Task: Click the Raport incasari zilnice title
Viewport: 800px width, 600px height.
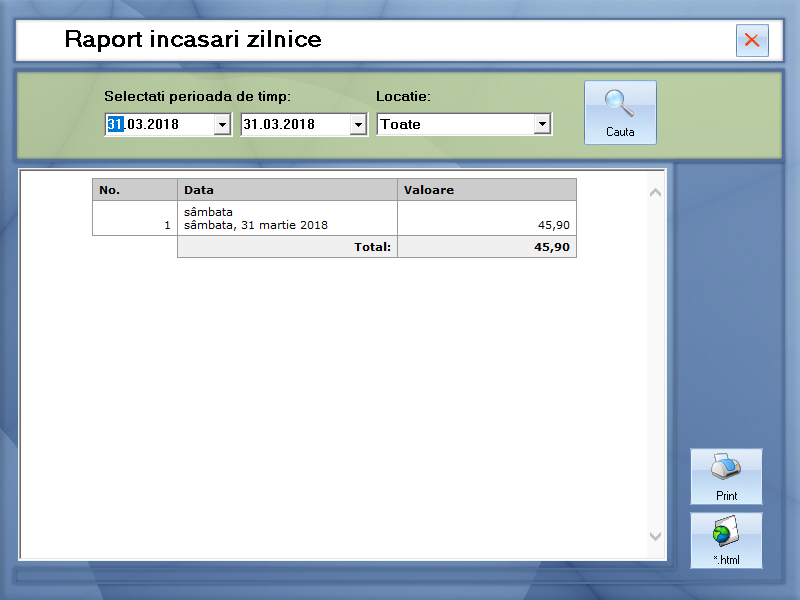Action: pos(193,39)
